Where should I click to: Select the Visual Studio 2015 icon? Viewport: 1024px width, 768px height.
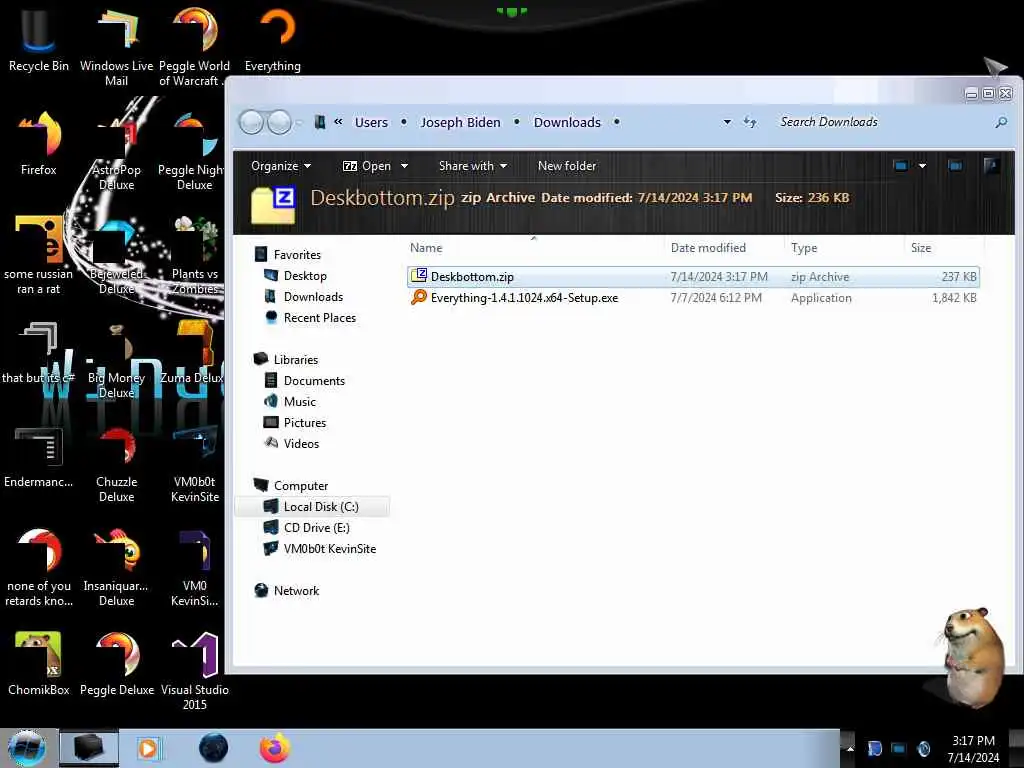click(x=194, y=671)
